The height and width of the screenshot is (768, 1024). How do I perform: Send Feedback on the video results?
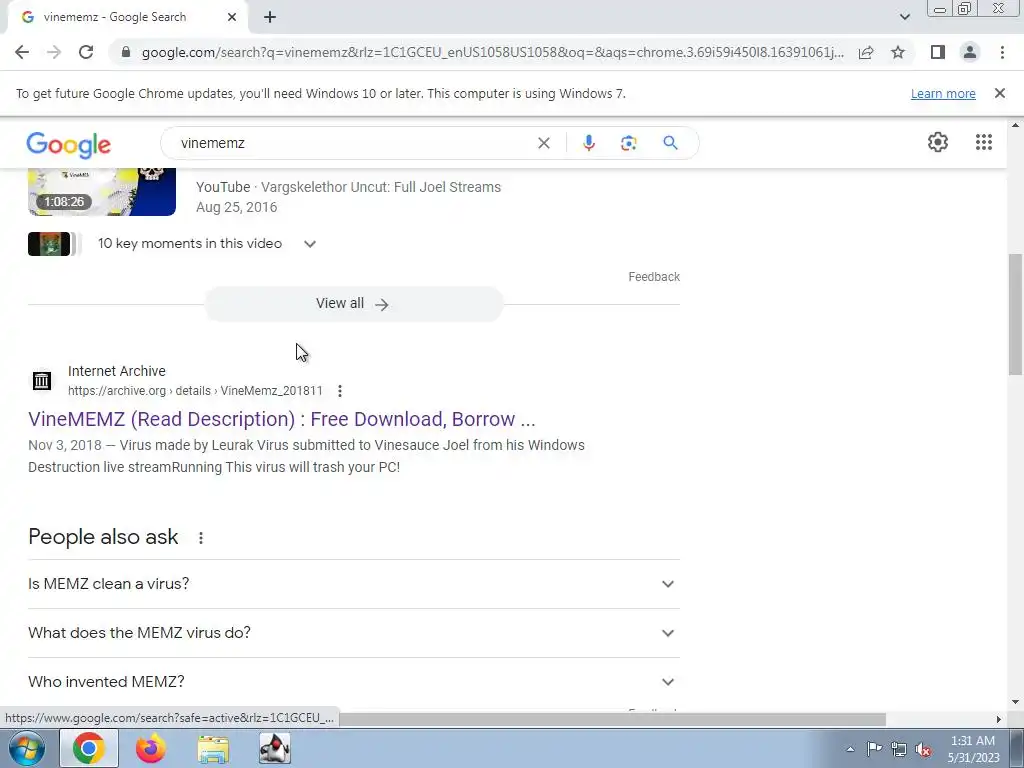[x=654, y=277]
